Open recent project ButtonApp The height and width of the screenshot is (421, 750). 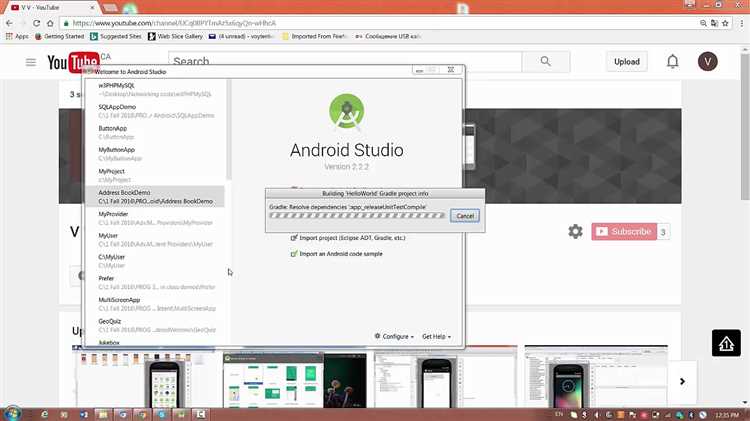[x=154, y=133]
